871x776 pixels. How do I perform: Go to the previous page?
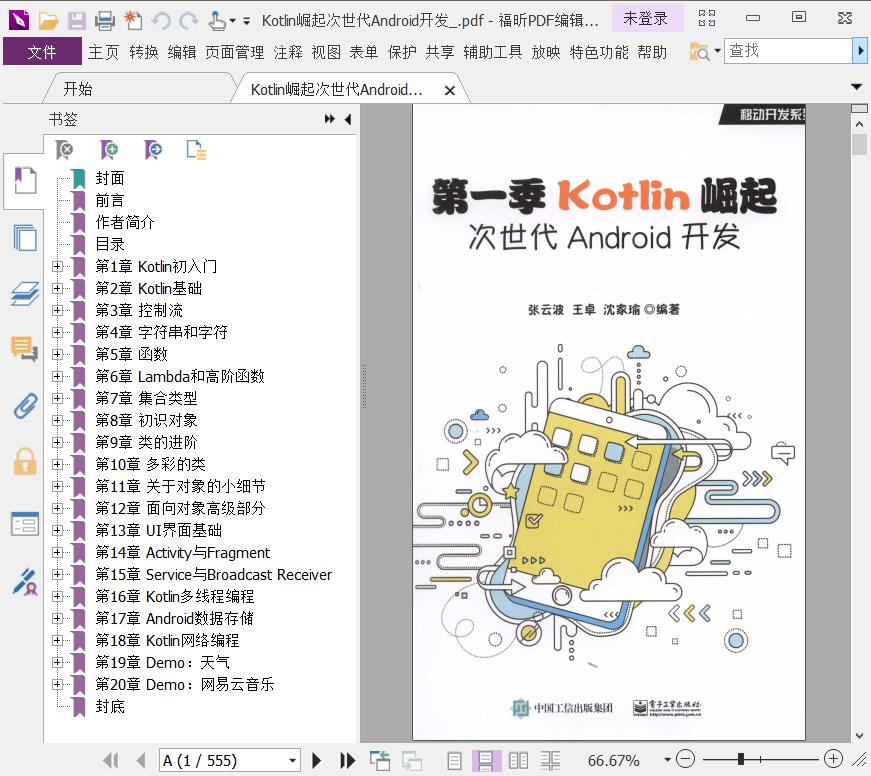coord(141,760)
